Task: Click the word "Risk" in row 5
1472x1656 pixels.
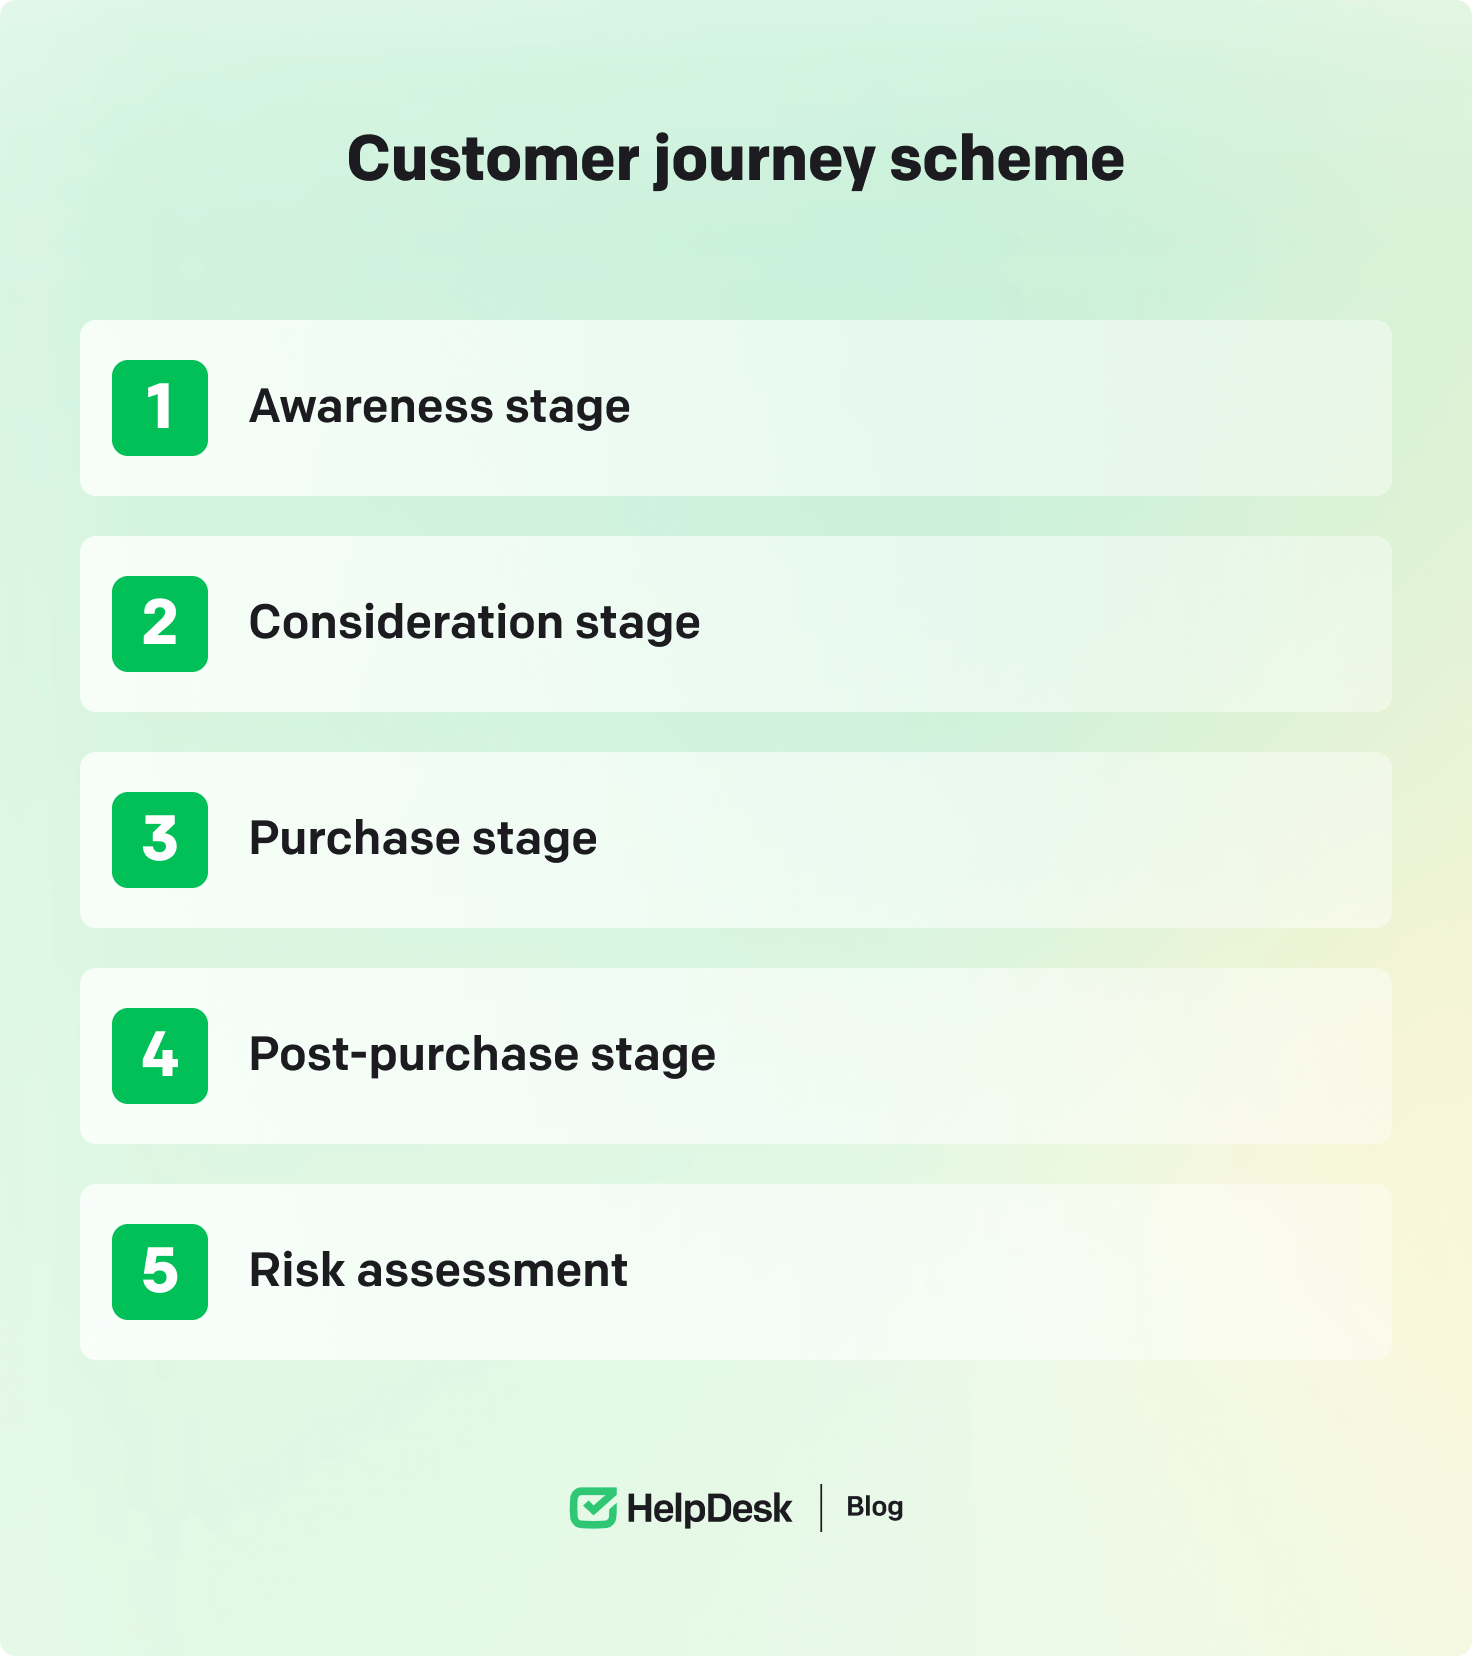Action: point(296,1270)
